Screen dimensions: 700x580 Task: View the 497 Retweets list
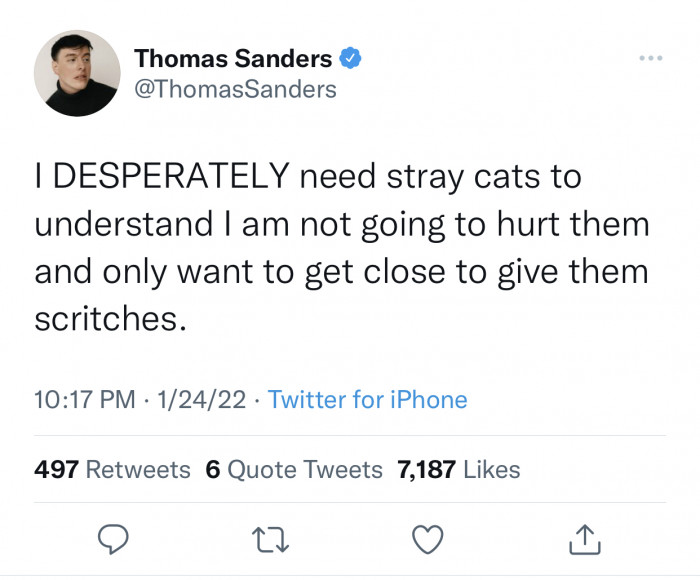coord(112,469)
